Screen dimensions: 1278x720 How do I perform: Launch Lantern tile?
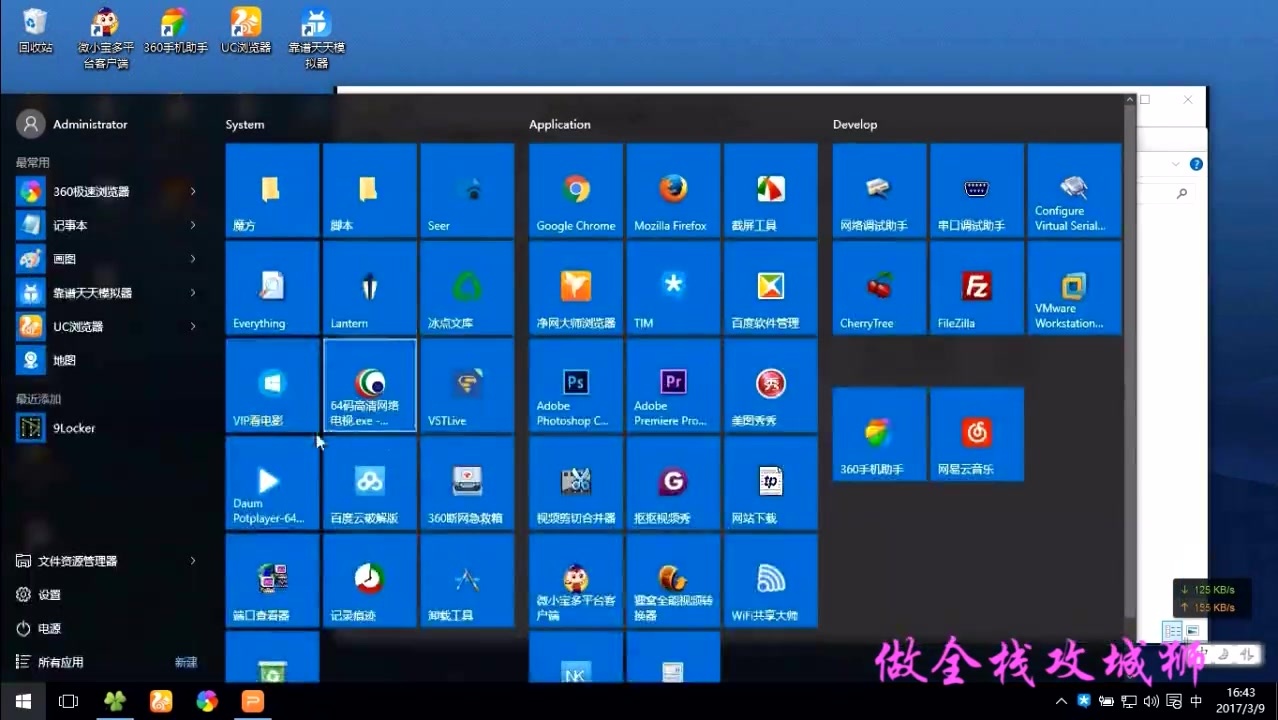(x=370, y=288)
